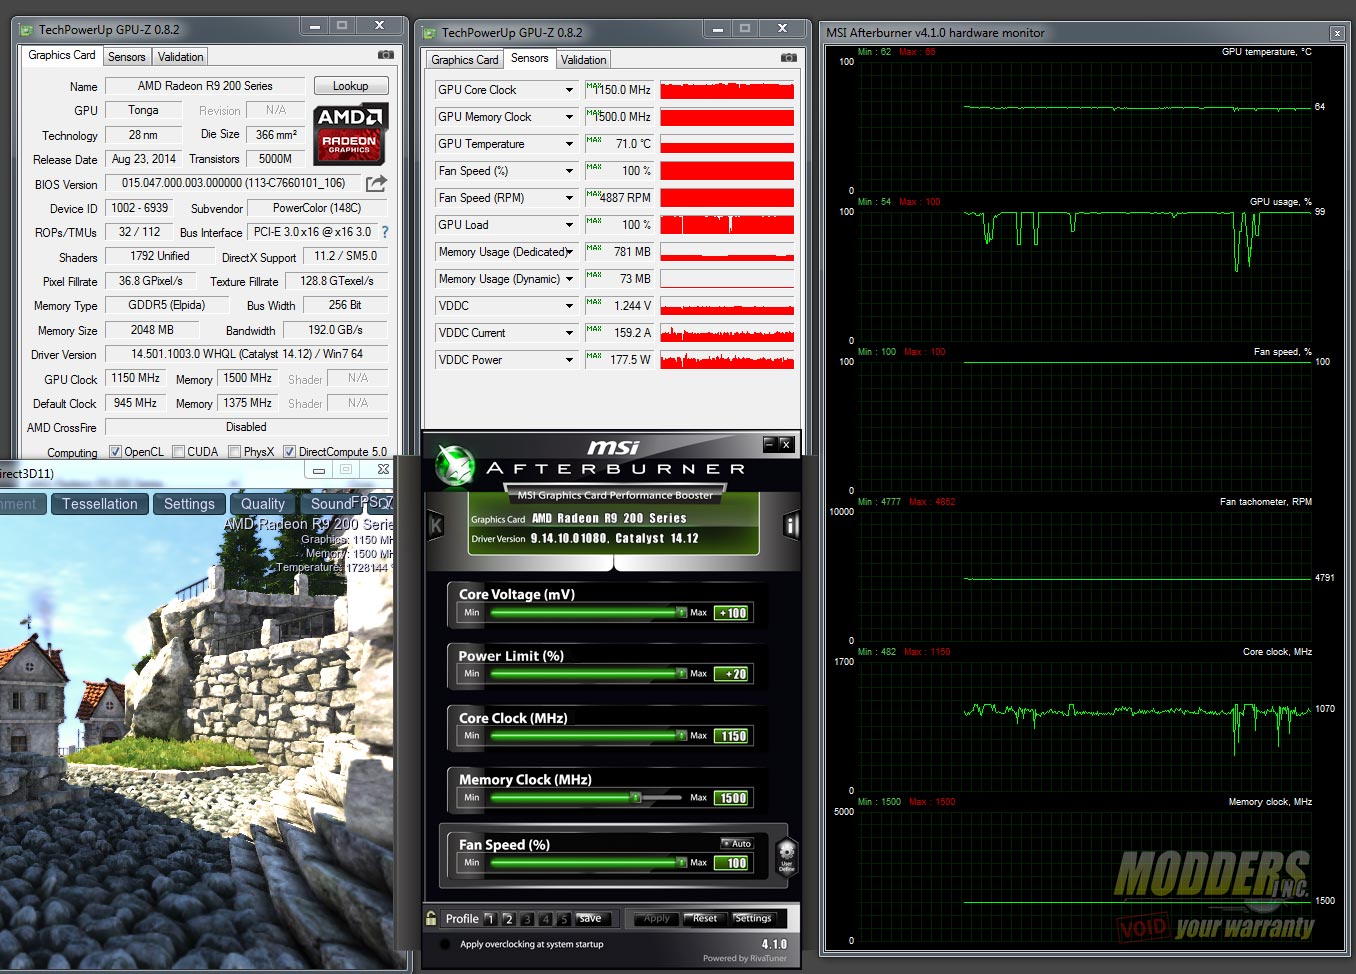Minimize the MSI Afterburner main window
This screenshot has height=974, width=1356.
768,443
